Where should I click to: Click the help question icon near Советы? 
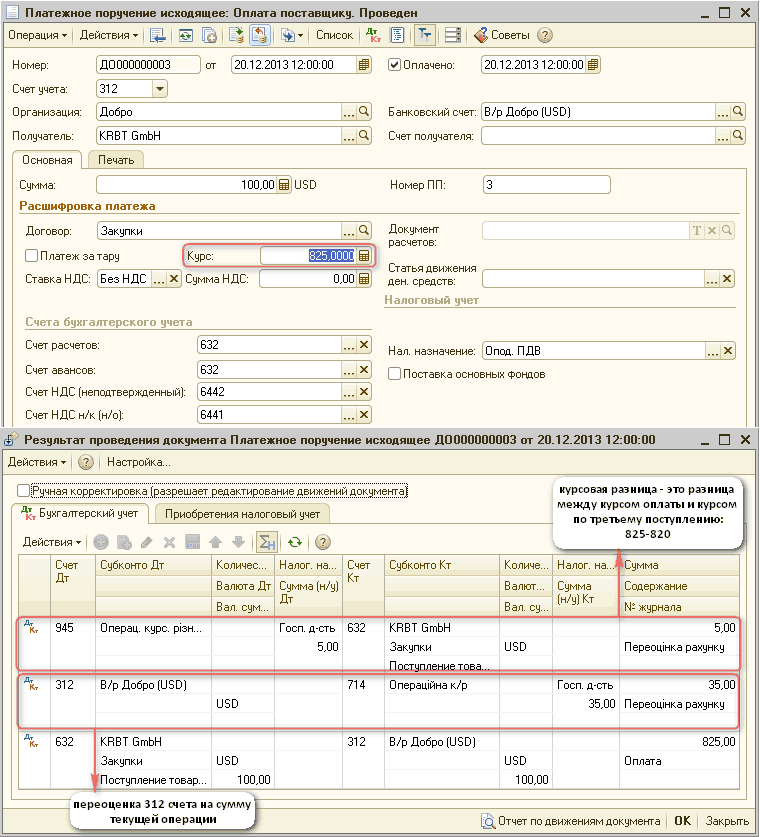coord(544,35)
